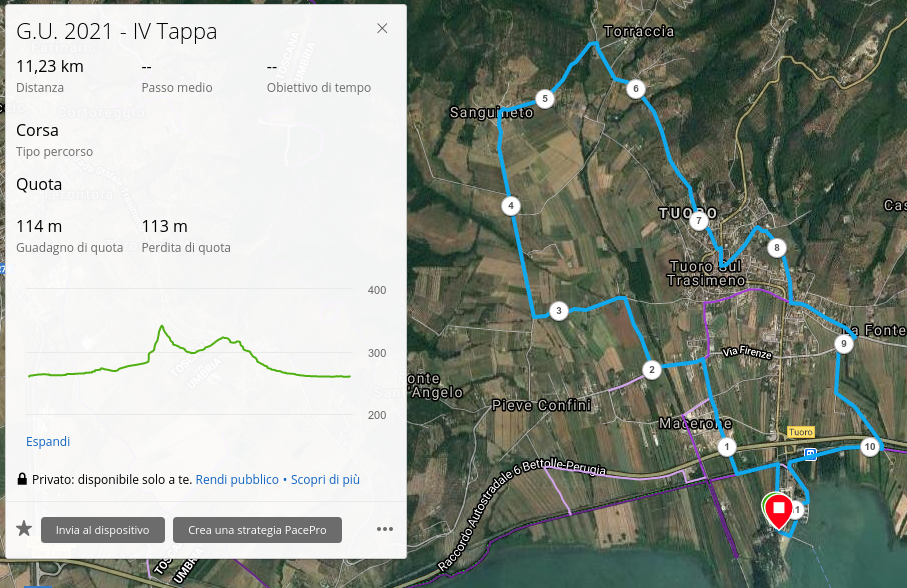Click the train station icon near Tuoro
The image size is (907, 588).
tap(810, 453)
